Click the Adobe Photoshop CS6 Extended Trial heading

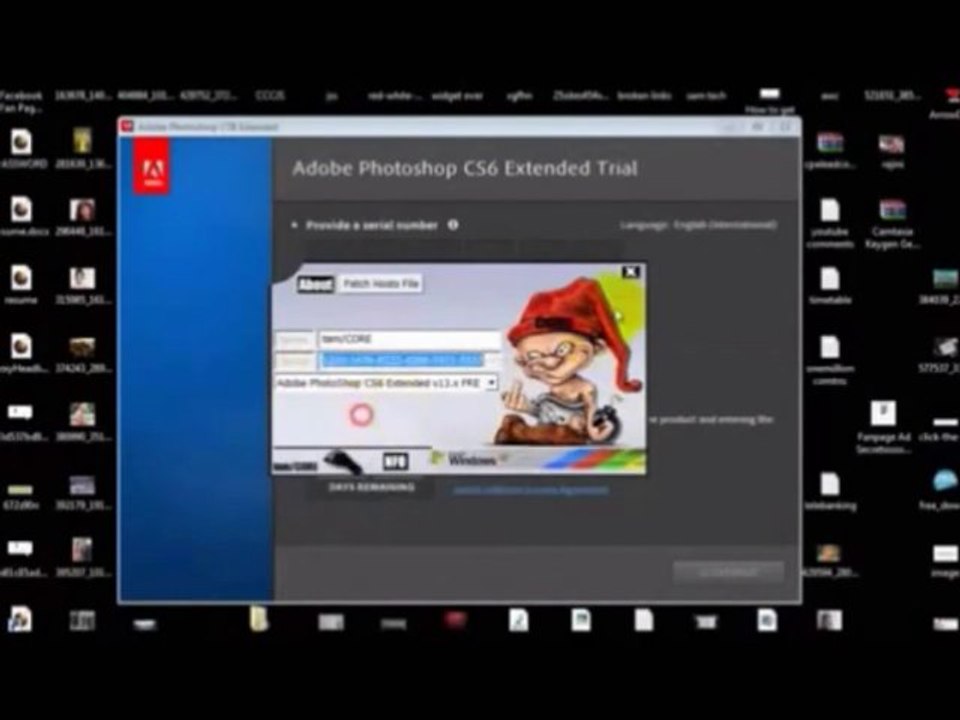465,168
